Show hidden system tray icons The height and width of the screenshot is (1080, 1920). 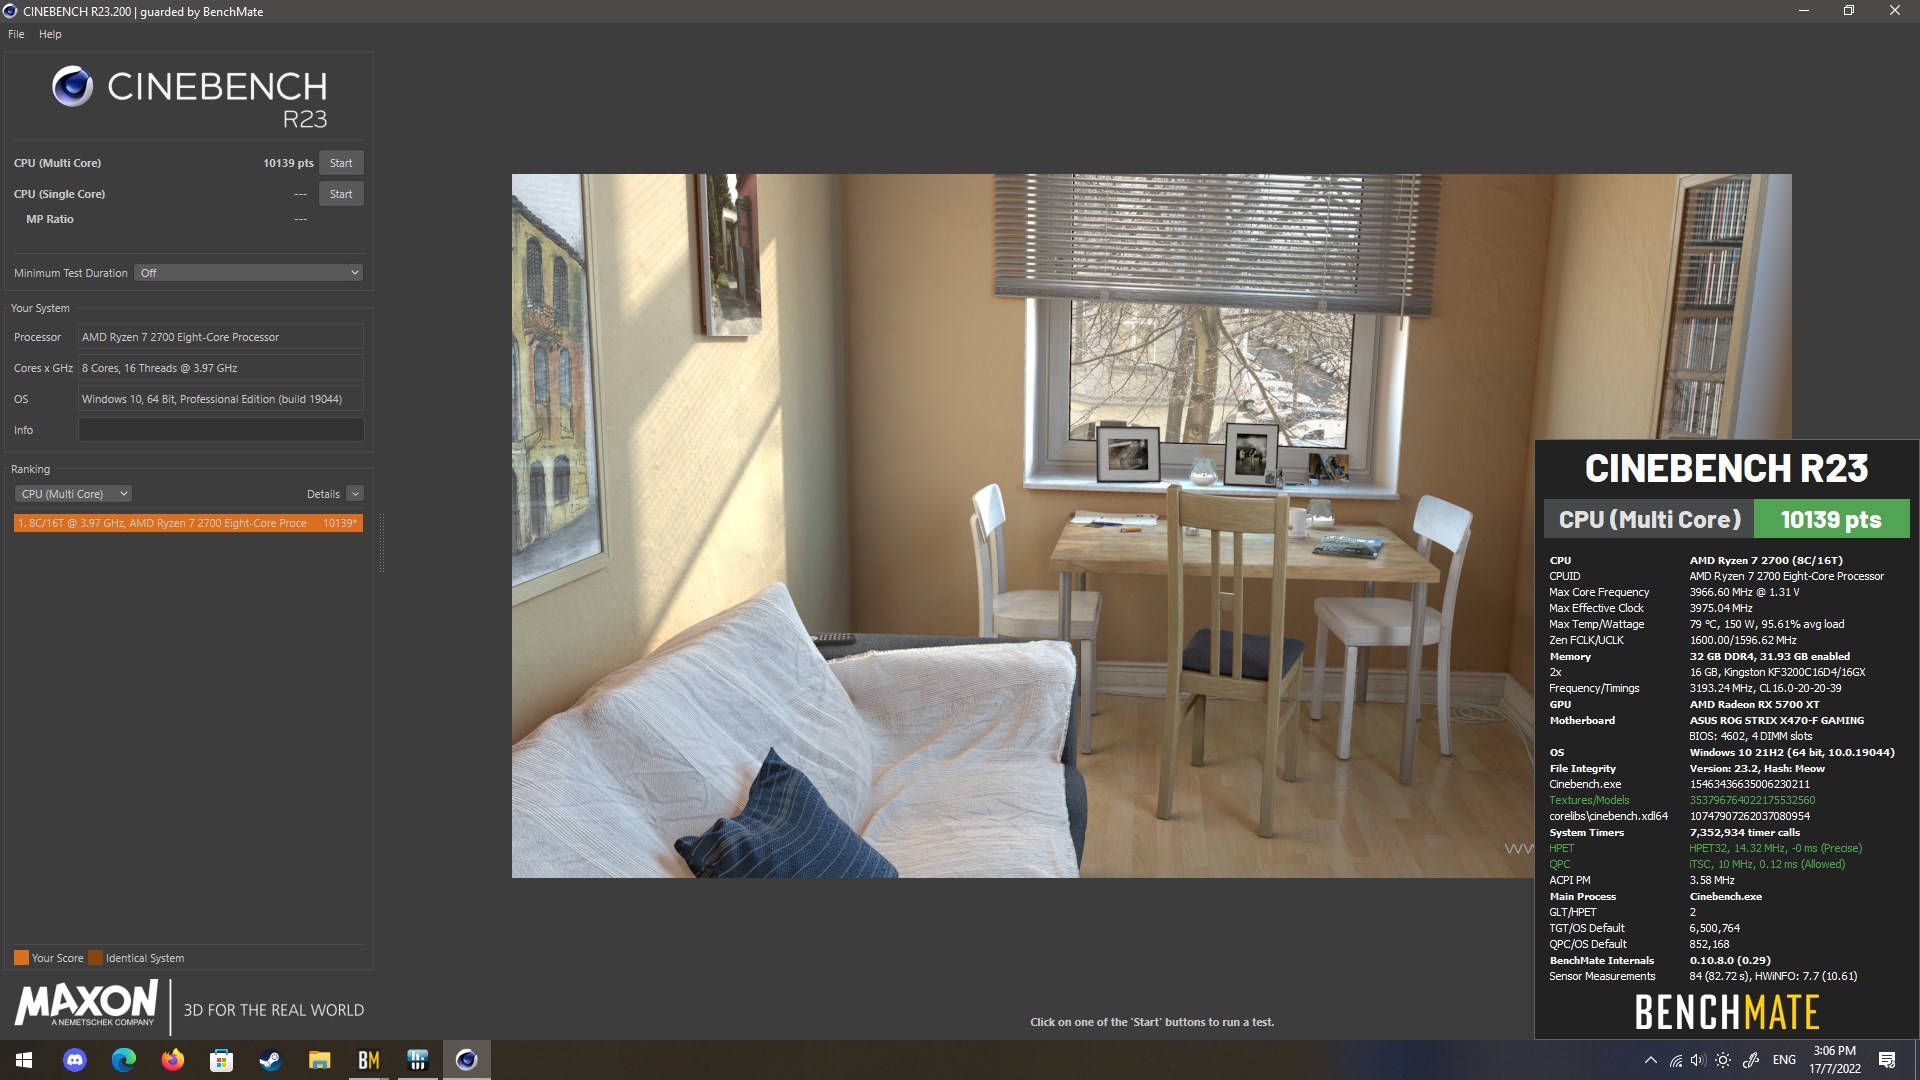click(1651, 1060)
